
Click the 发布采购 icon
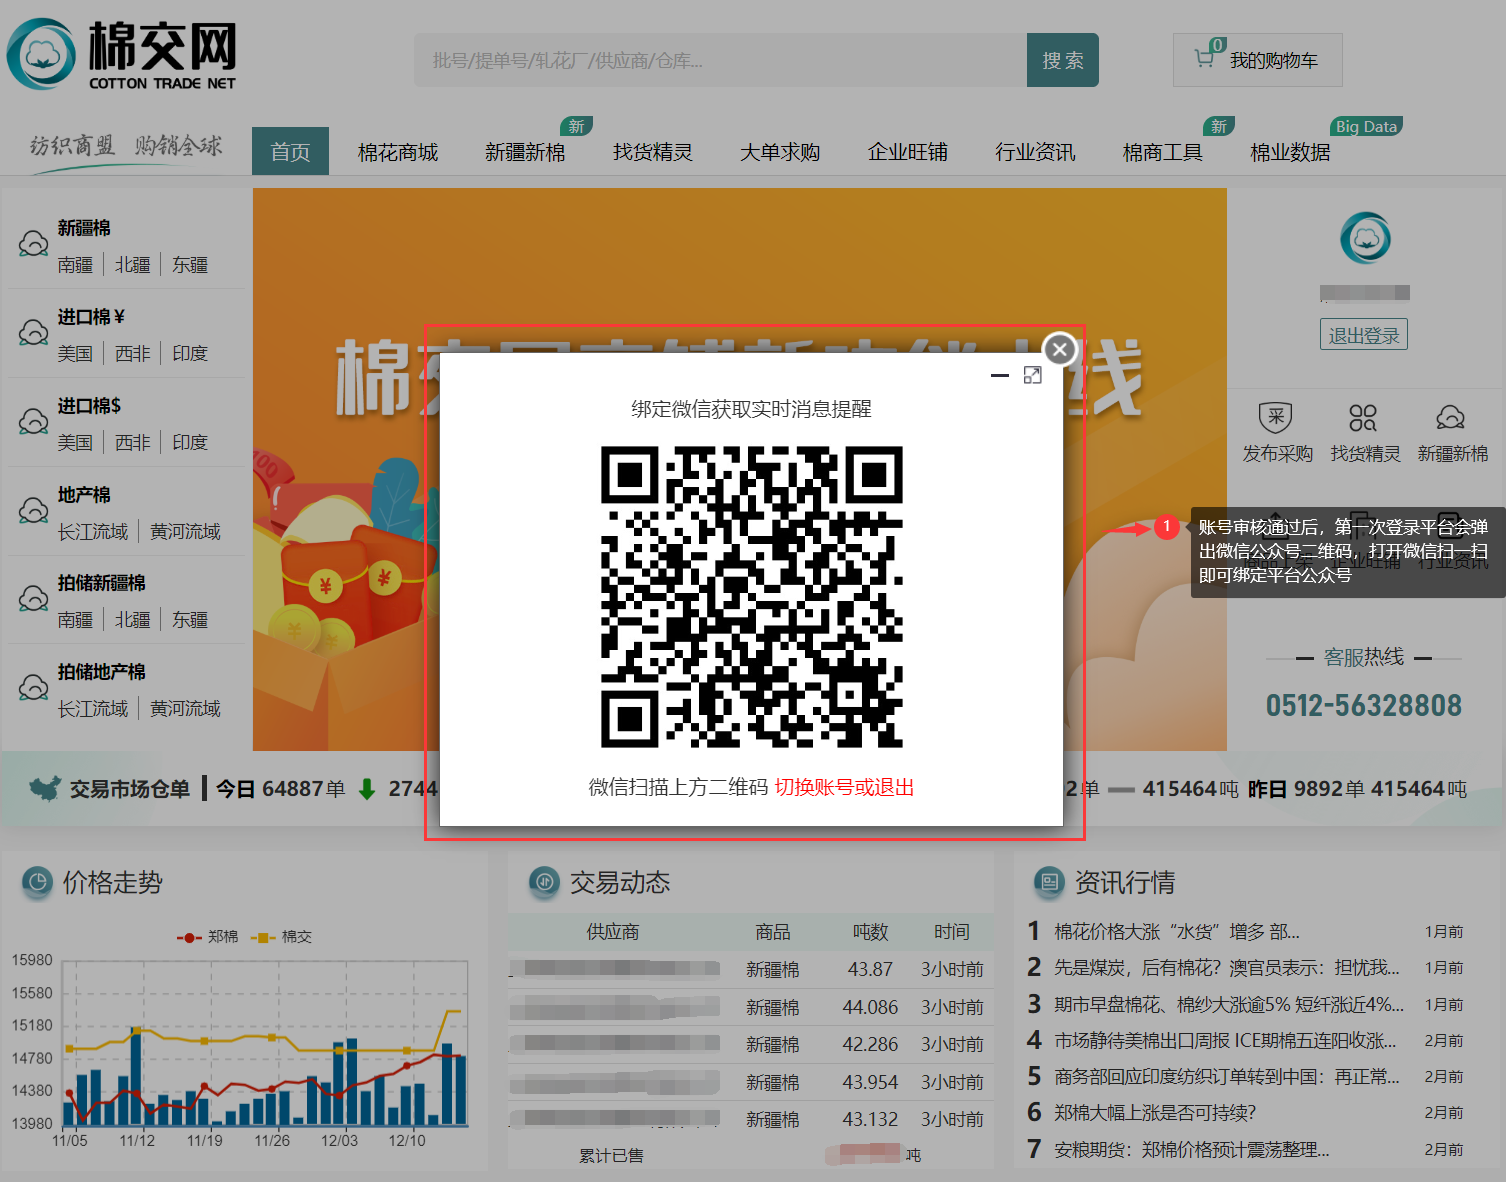[x=1276, y=417]
